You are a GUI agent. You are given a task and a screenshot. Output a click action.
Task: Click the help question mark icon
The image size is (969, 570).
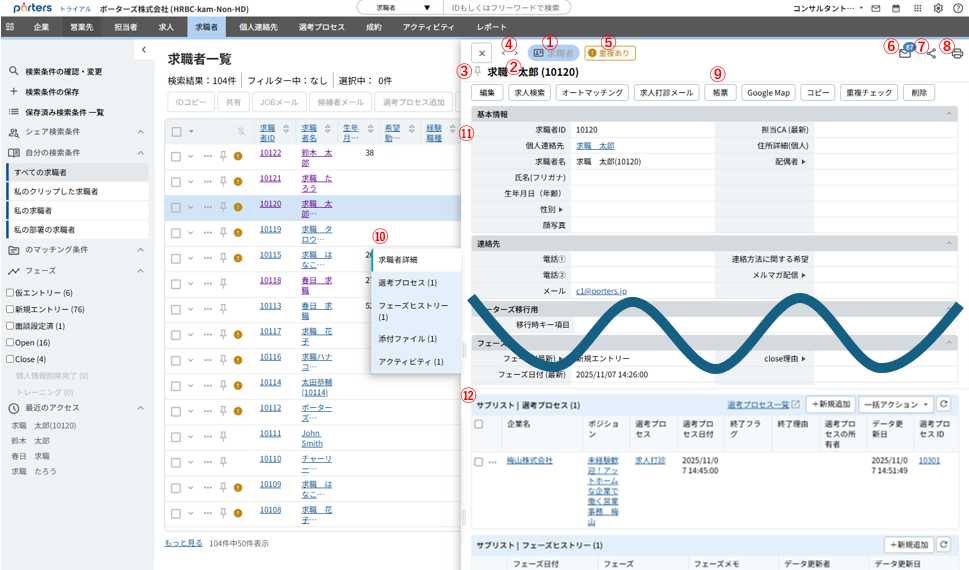click(958, 8)
